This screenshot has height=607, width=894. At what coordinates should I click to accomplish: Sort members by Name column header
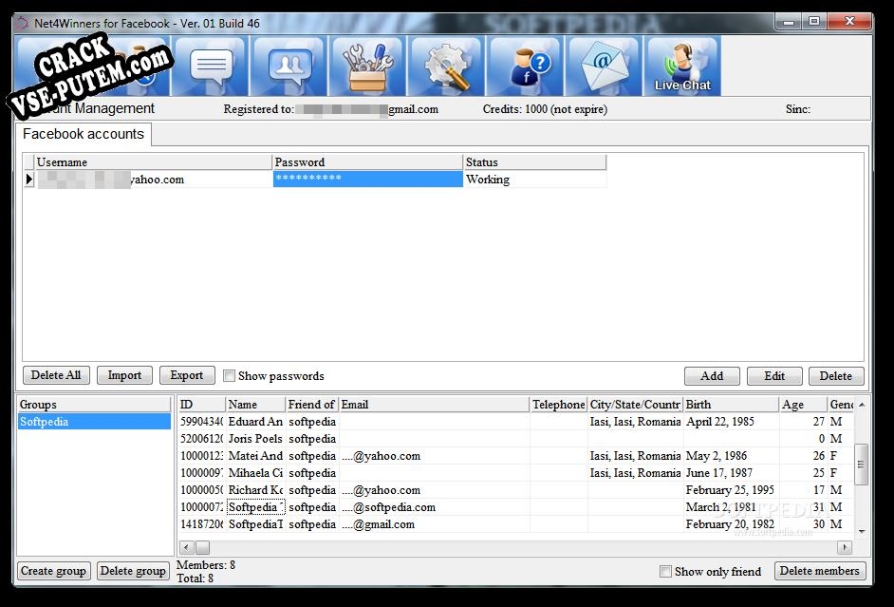point(255,404)
